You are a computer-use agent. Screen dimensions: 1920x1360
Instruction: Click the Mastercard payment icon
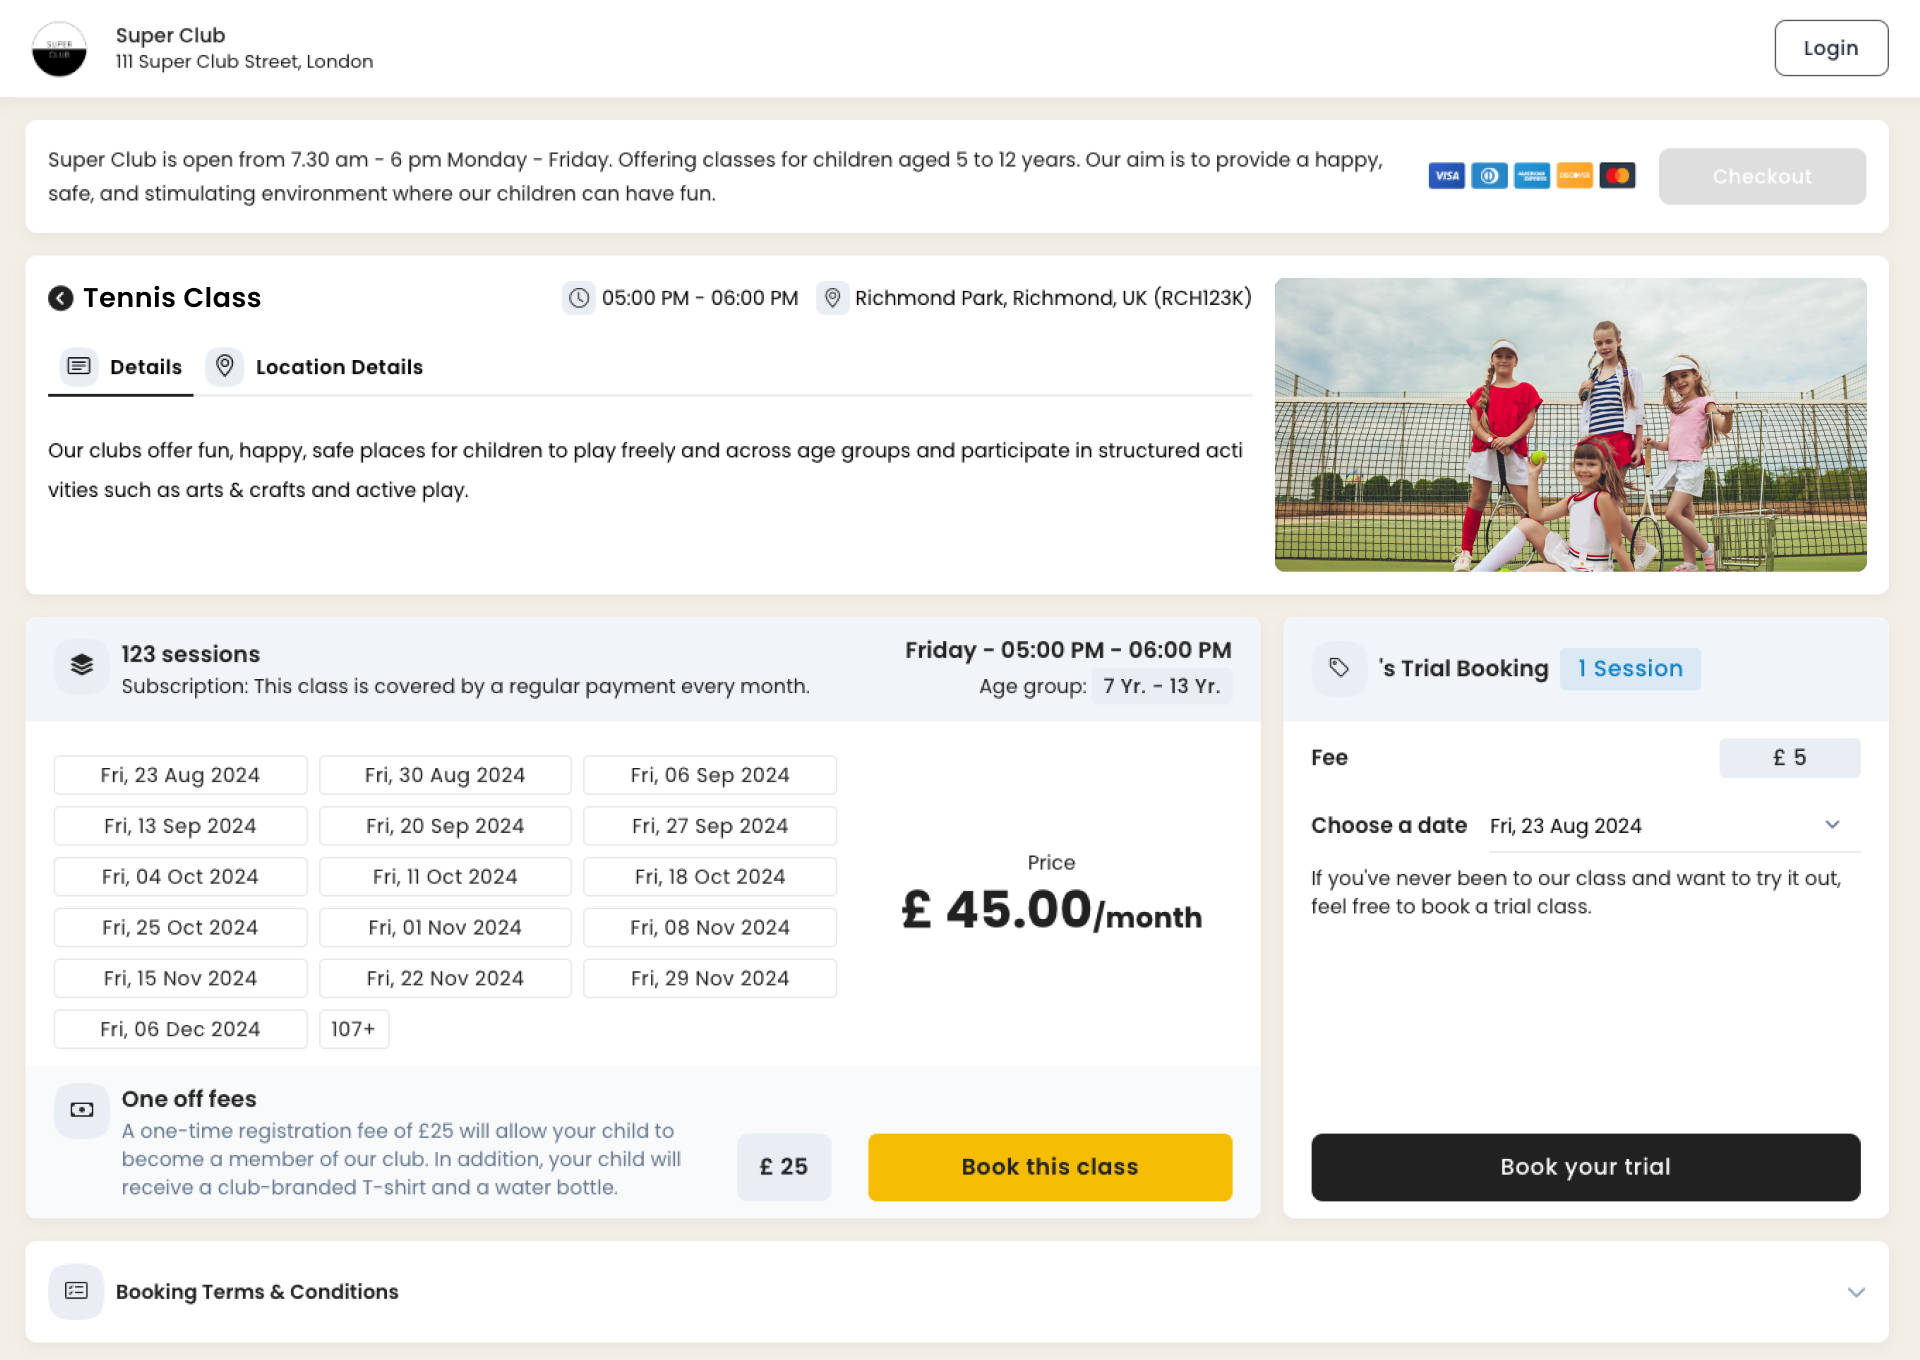(x=1617, y=176)
